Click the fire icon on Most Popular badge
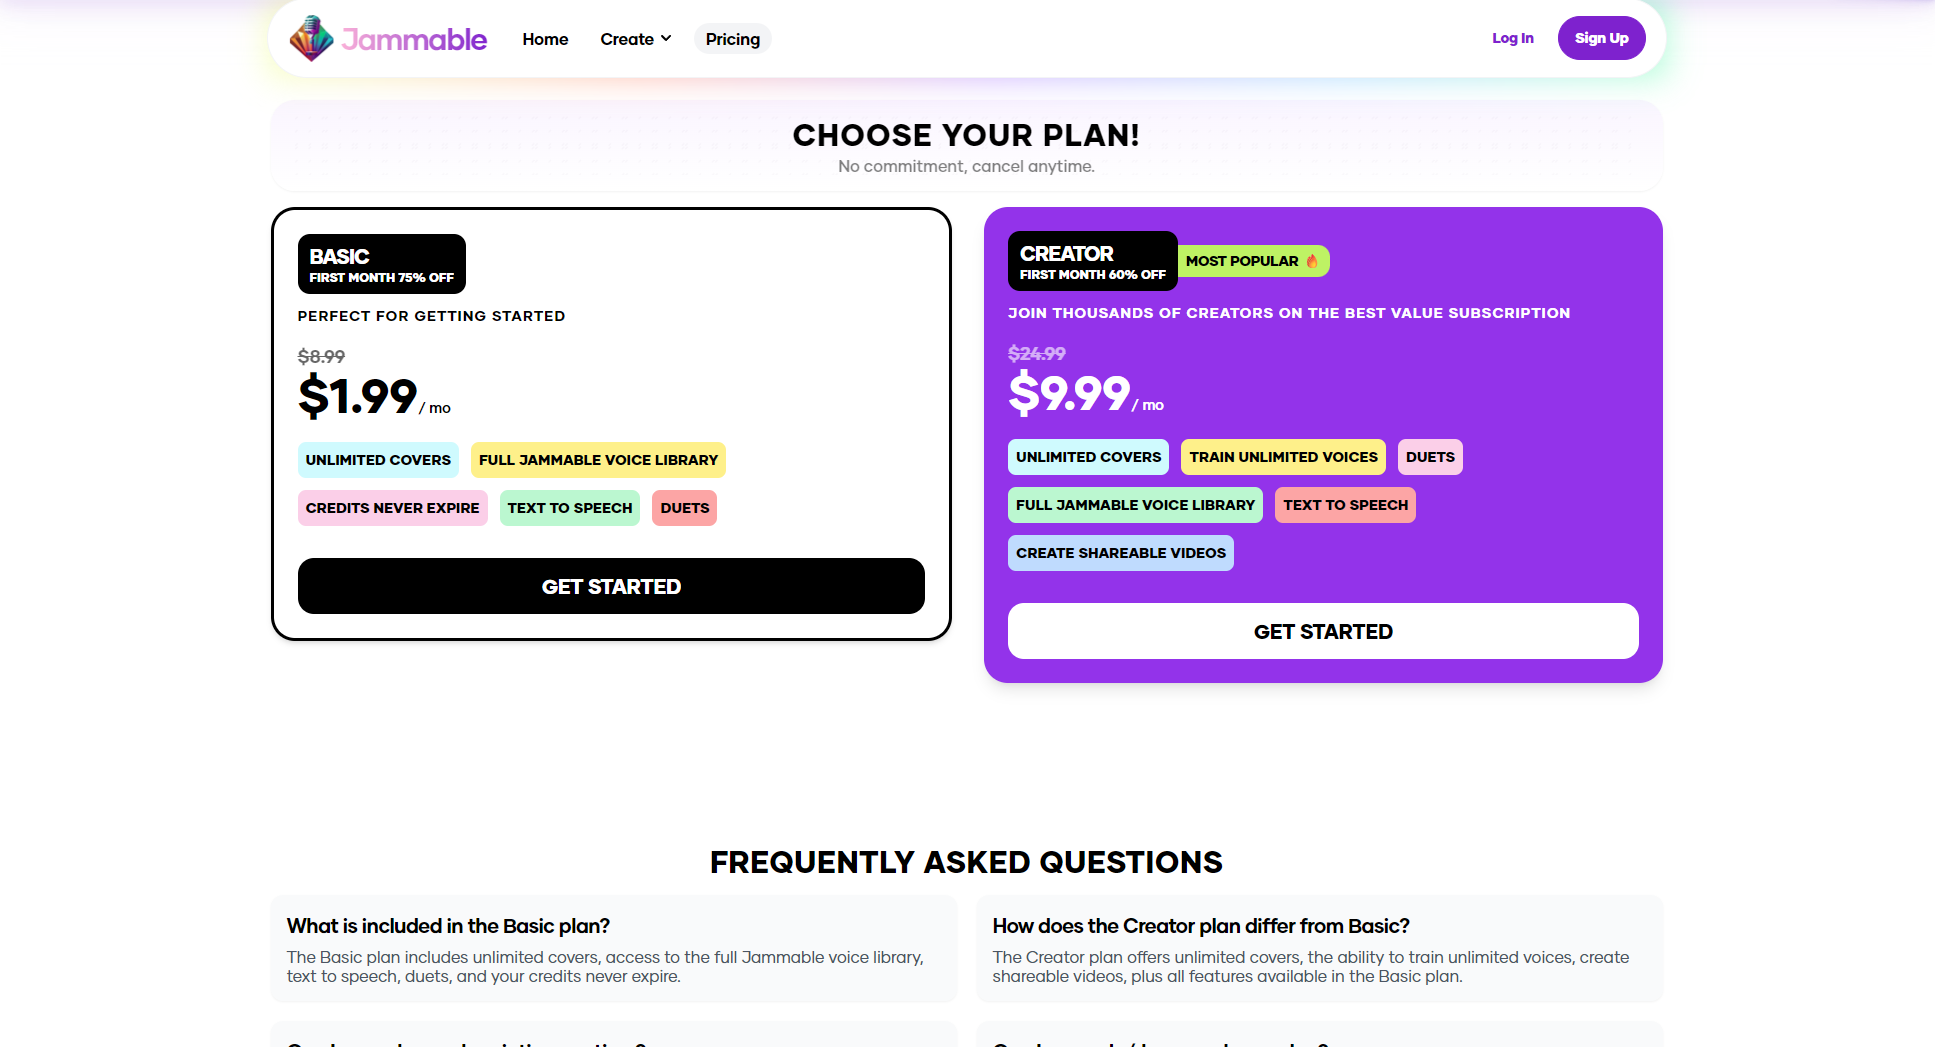Image resolution: width=1935 pixels, height=1047 pixels. tap(1312, 261)
